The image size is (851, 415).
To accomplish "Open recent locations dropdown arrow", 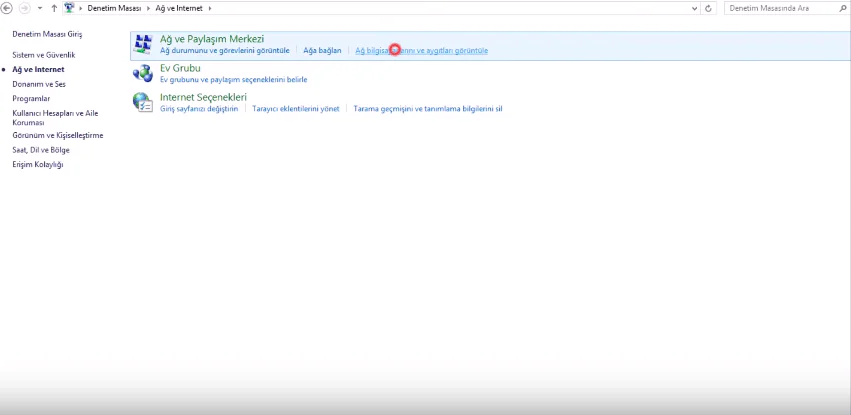I will tap(39, 8).
